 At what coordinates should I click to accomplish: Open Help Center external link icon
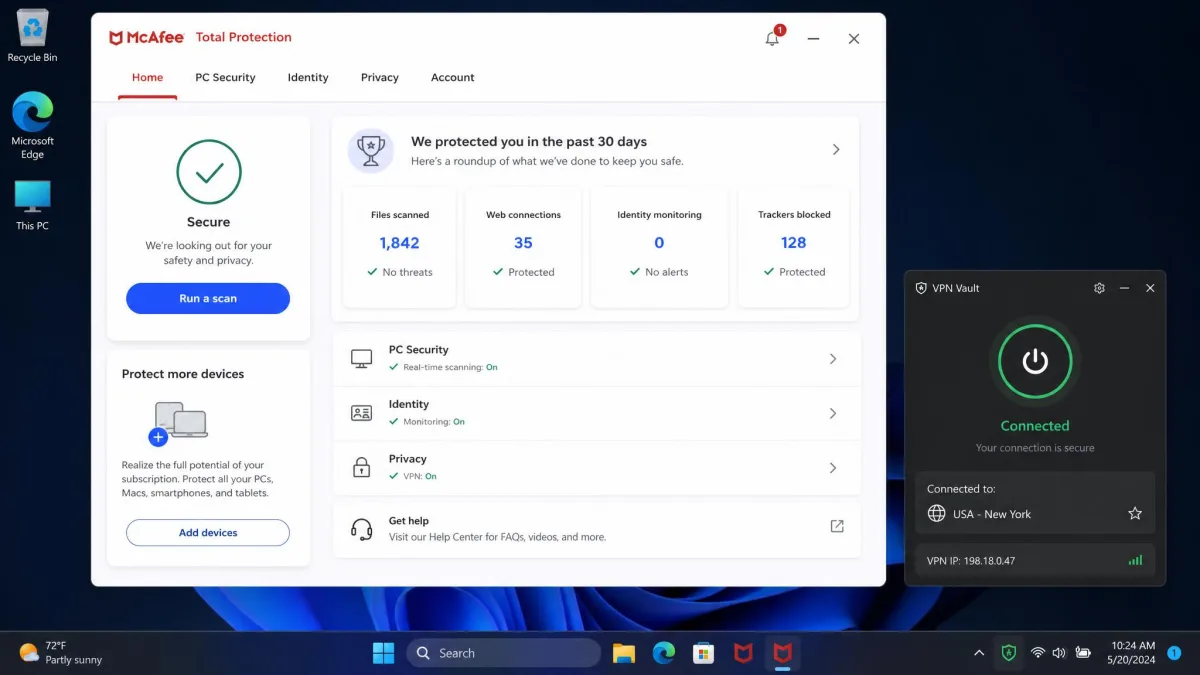pos(837,526)
